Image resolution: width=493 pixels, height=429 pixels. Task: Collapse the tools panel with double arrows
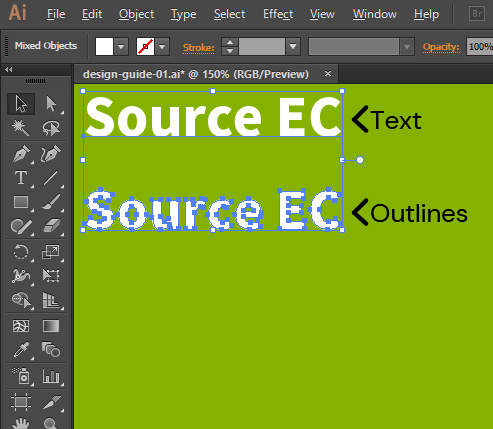[9, 69]
